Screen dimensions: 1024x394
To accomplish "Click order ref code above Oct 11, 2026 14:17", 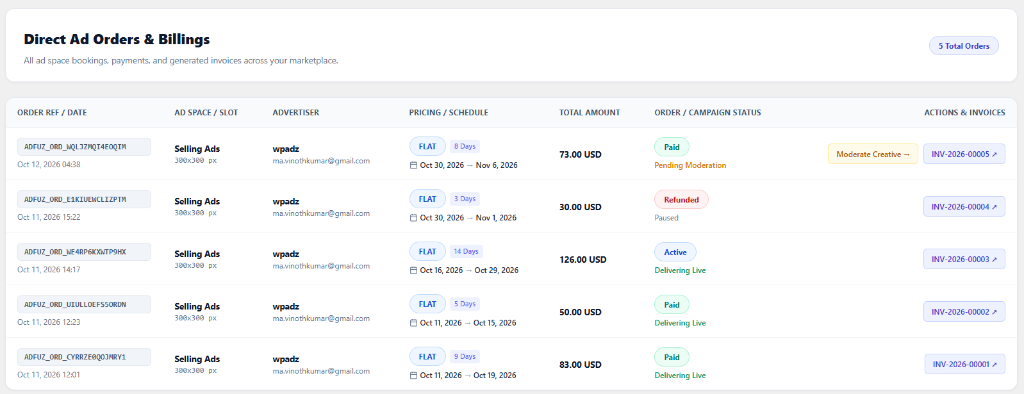I will tap(84, 252).
